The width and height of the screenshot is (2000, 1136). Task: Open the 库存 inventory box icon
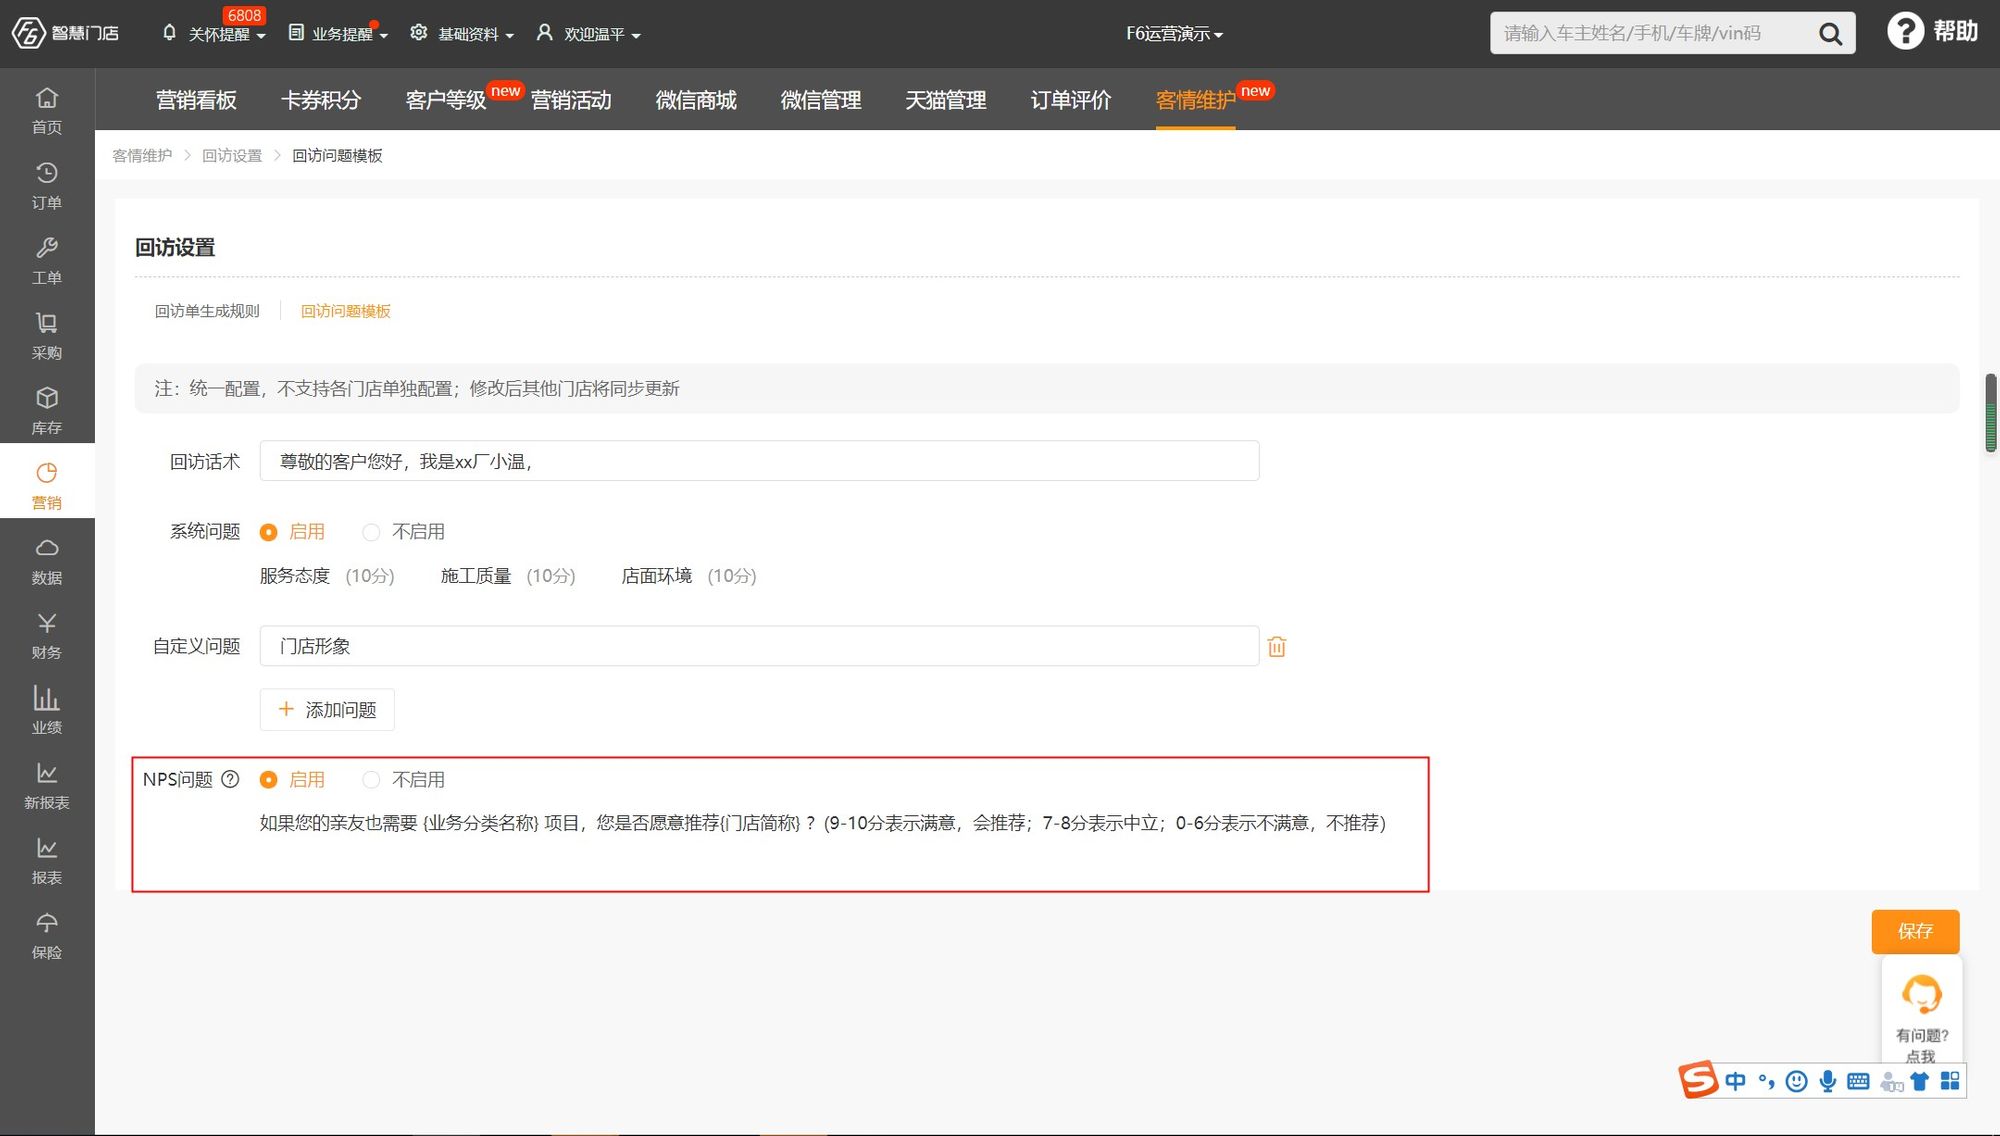coord(47,410)
